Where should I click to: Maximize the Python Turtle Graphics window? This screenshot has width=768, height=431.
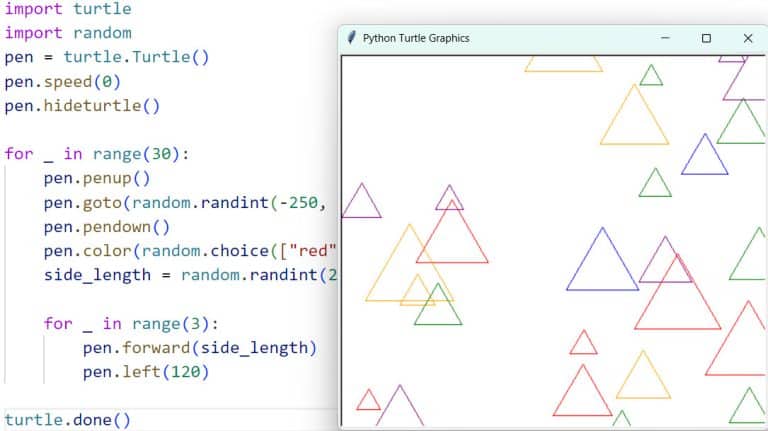point(706,38)
